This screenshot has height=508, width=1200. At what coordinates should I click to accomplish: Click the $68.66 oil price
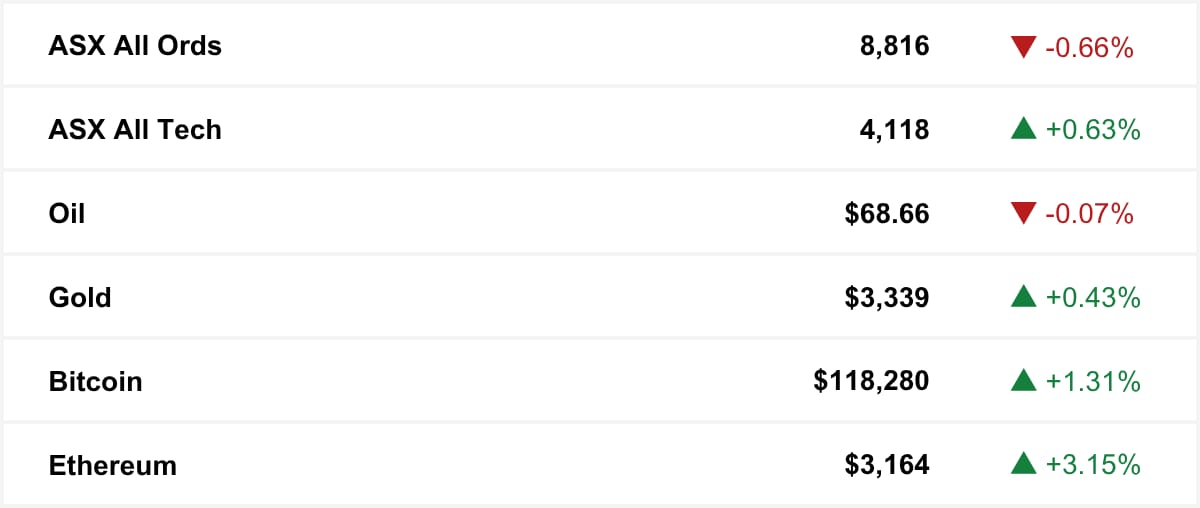pos(887,214)
